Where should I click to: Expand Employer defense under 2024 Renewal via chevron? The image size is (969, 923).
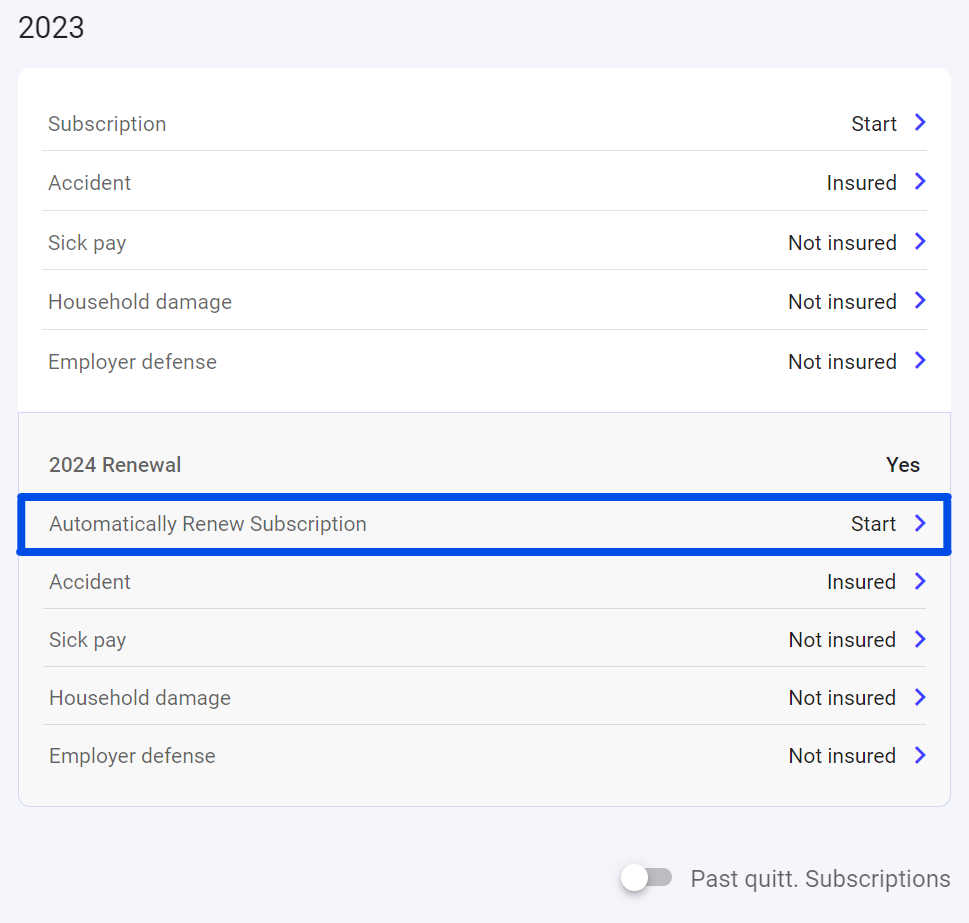click(x=920, y=756)
